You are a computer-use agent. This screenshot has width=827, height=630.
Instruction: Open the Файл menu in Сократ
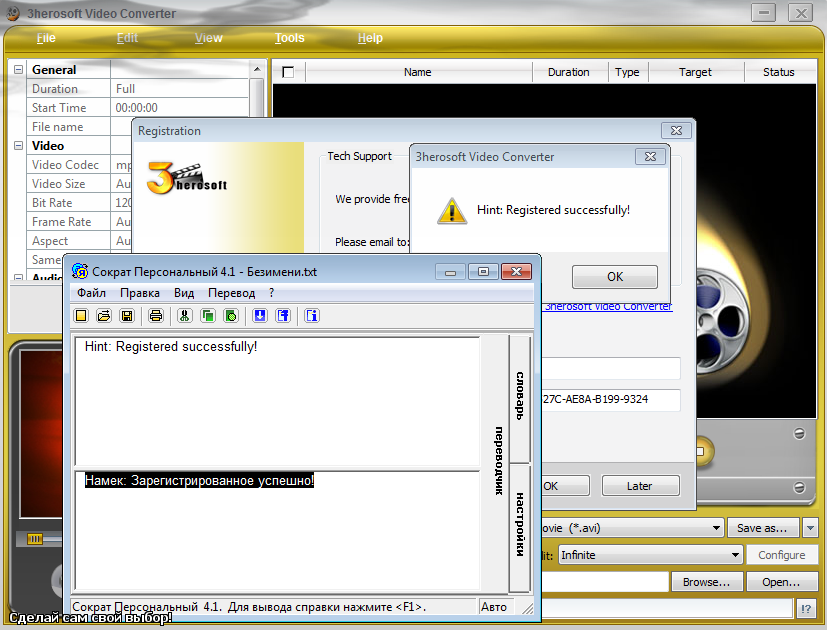coord(91,293)
